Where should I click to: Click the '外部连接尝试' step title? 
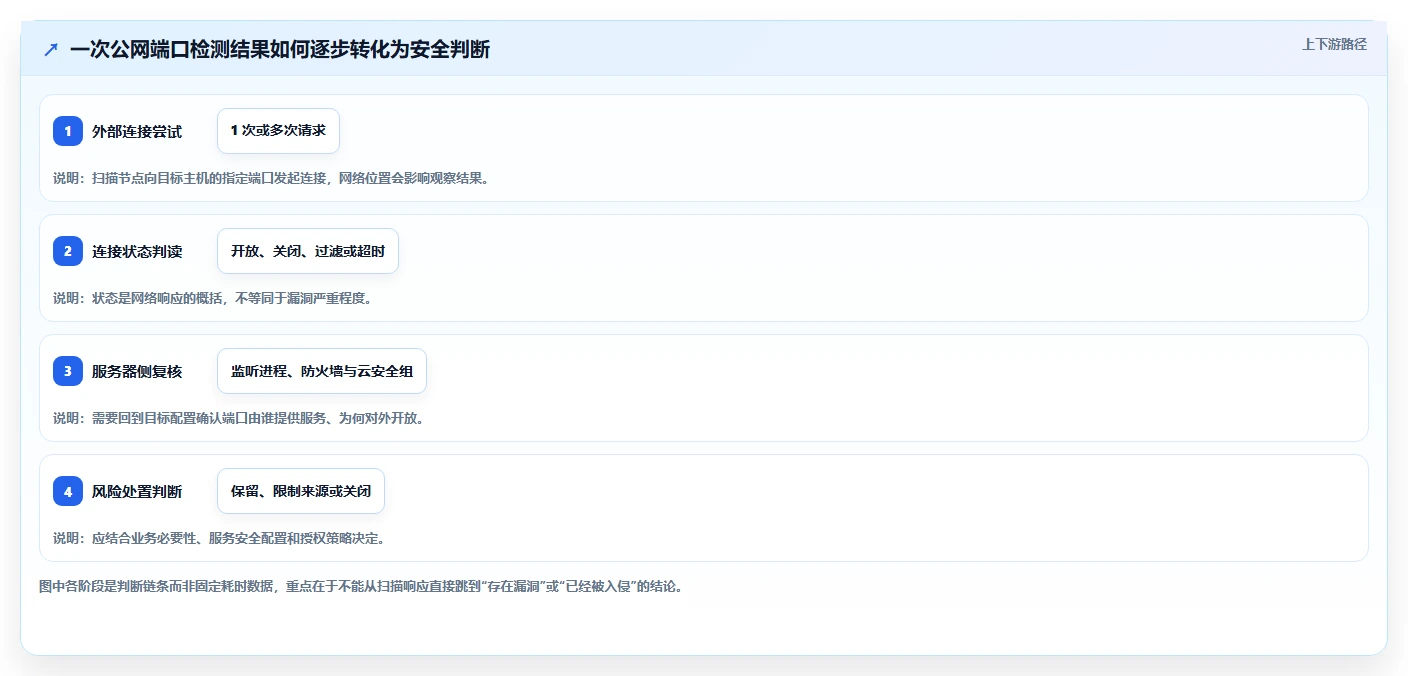click(x=137, y=131)
